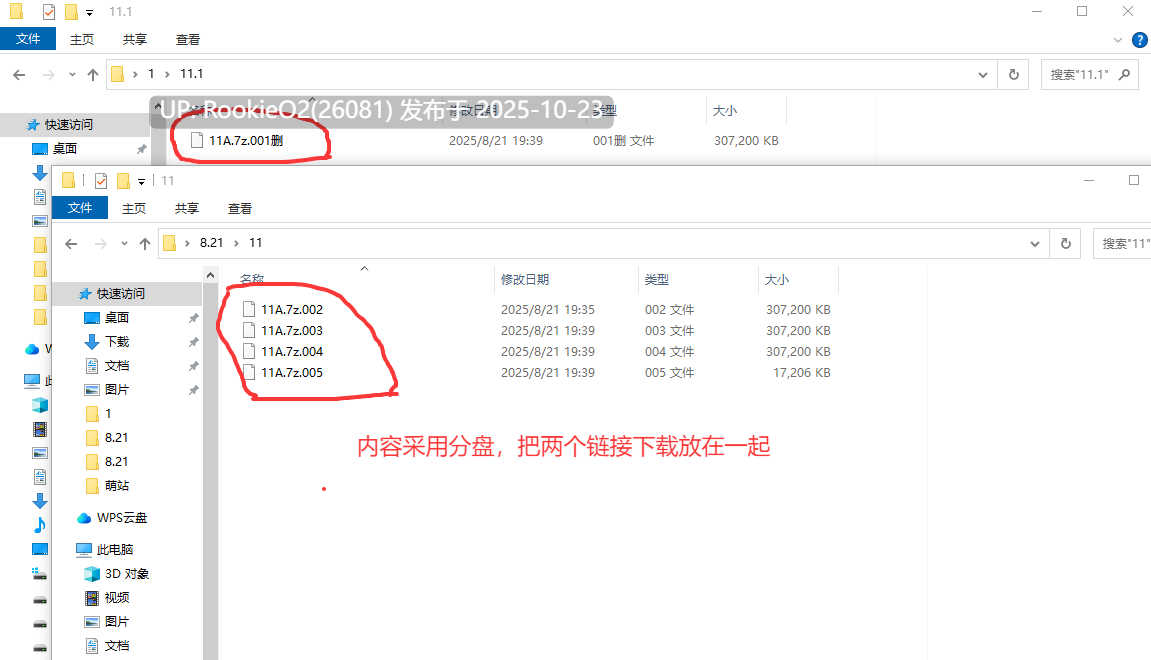
Task: Select 此电脑 in window 11 sidebar
Action: tap(115, 550)
